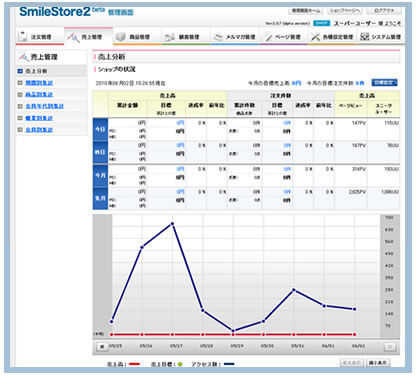Click the green 売上目標 legend dot
Screen dimensions: 417x377
(x=180, y=364)
